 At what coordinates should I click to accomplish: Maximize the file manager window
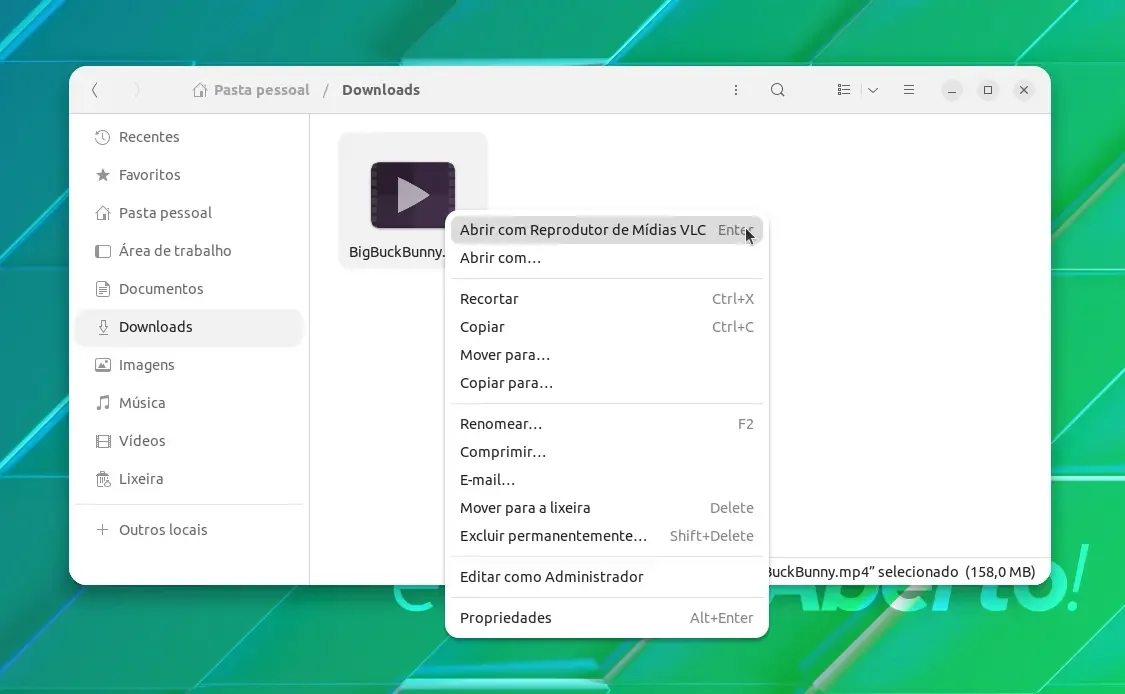(988, 90)
